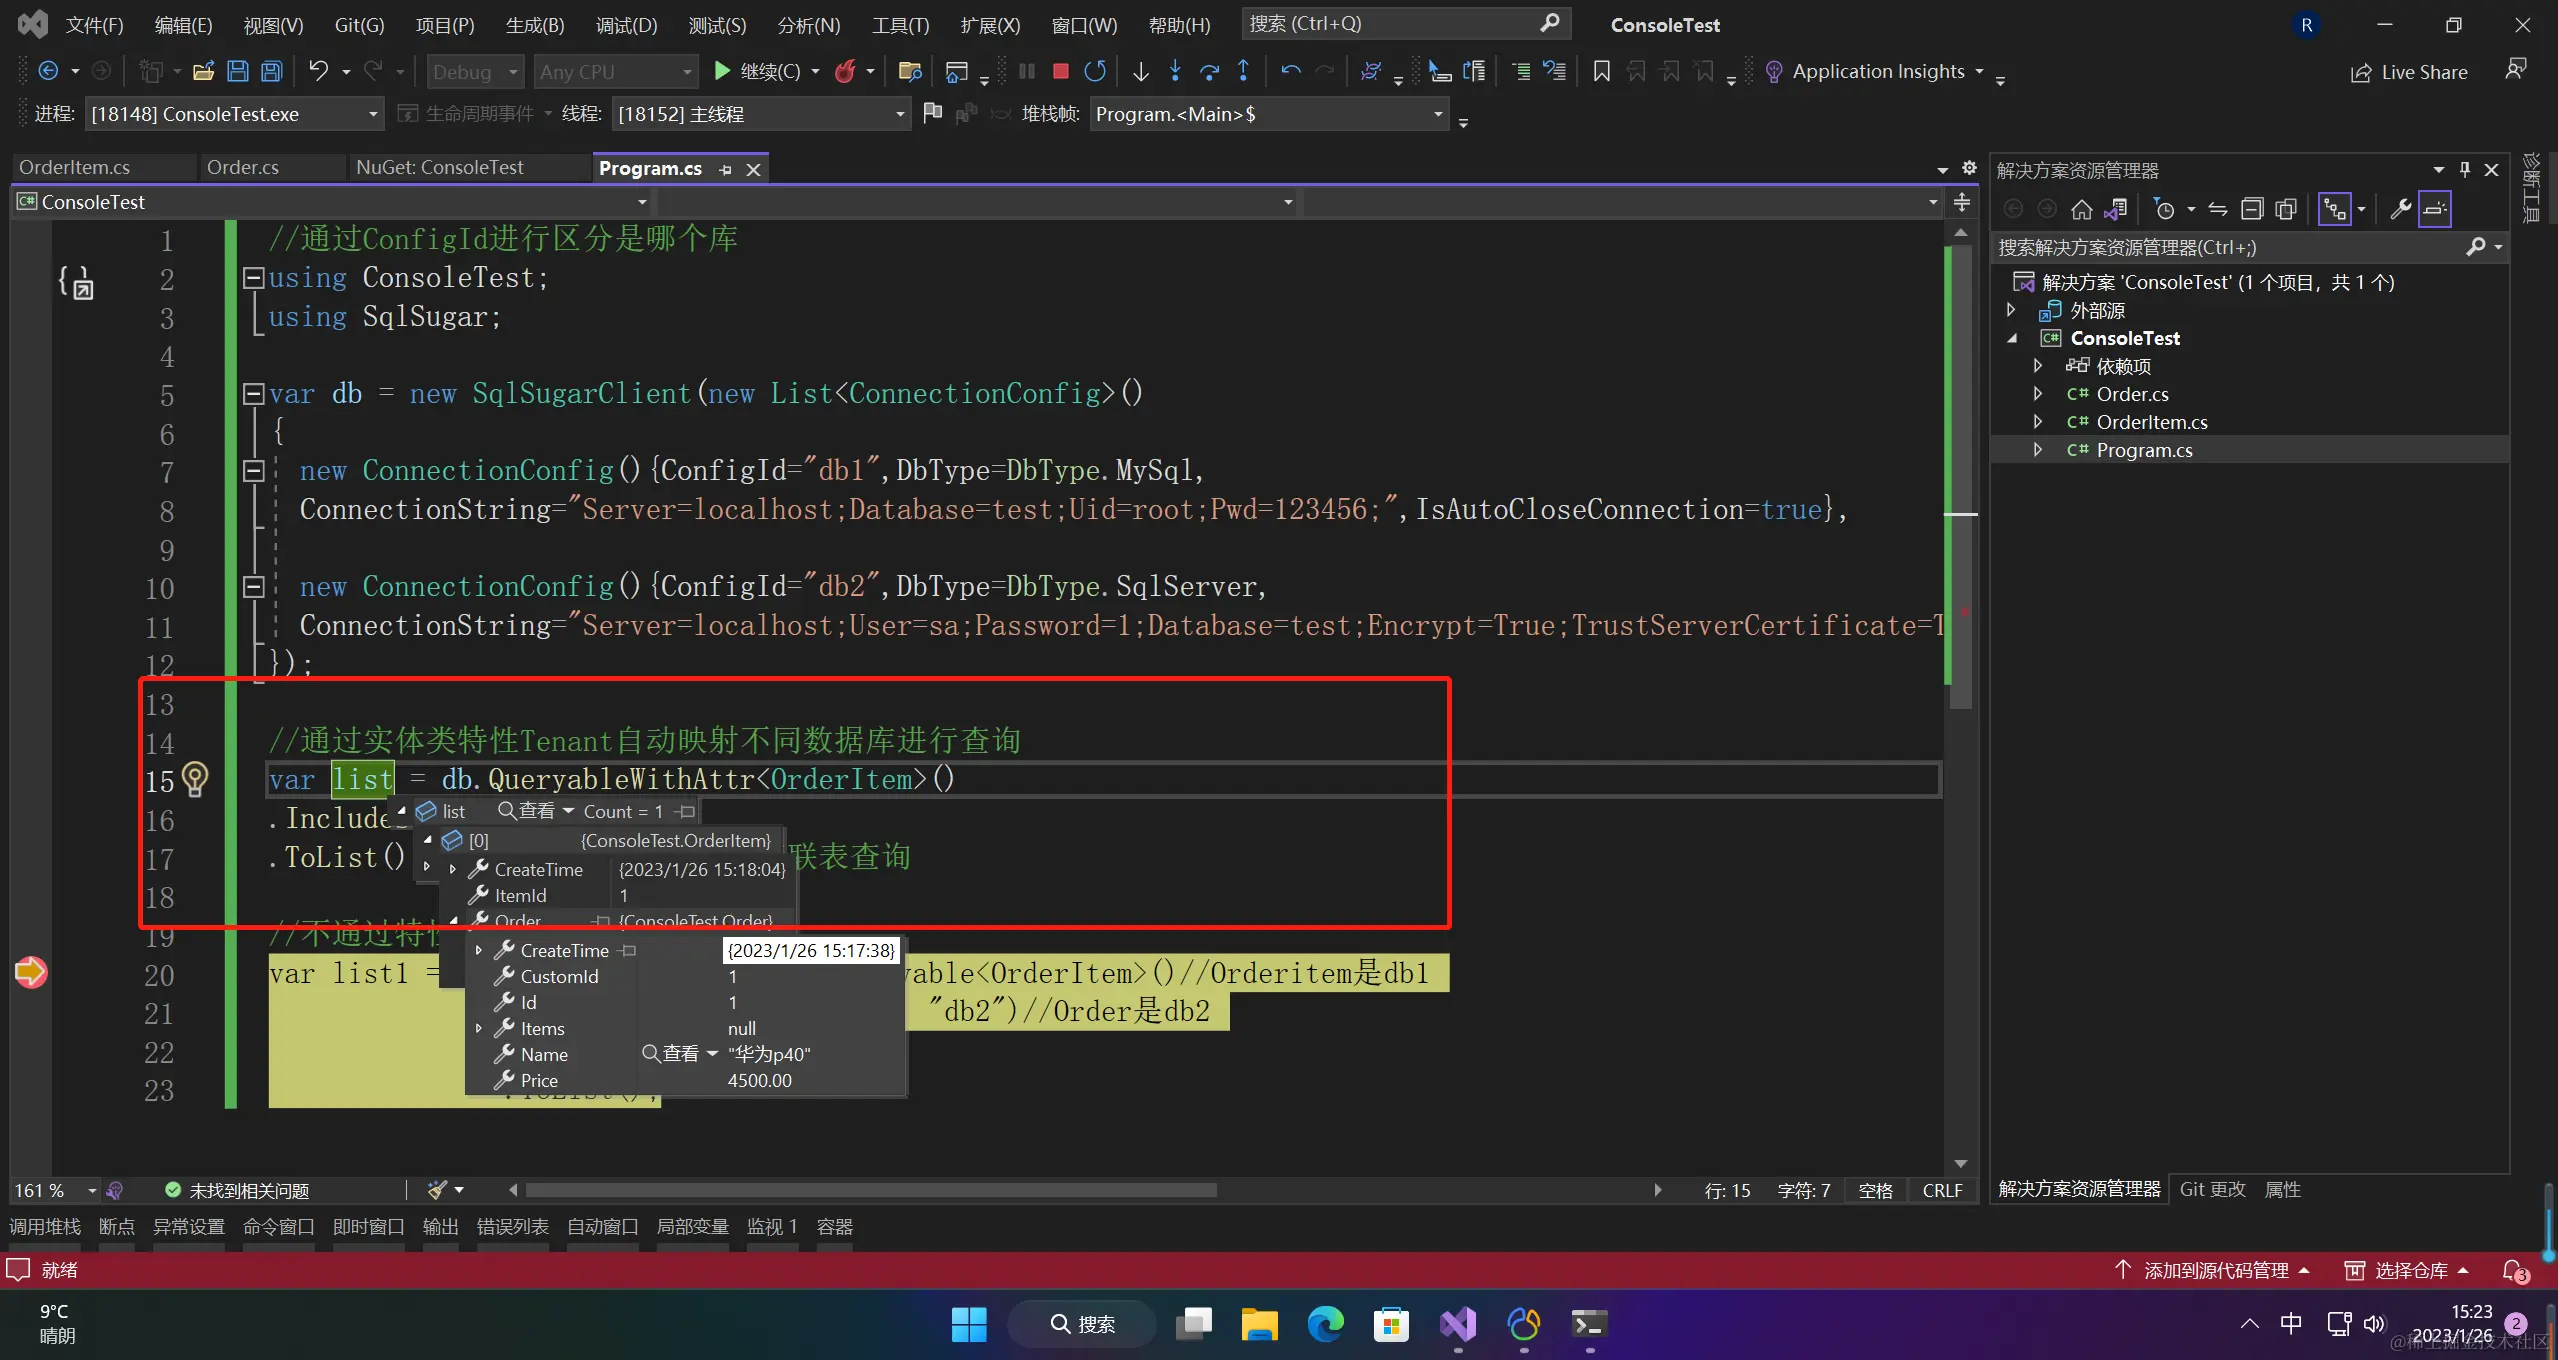Open Visual Studio from the Windows taskbar
2558x1360 pixels.
click(1458, 1324)
